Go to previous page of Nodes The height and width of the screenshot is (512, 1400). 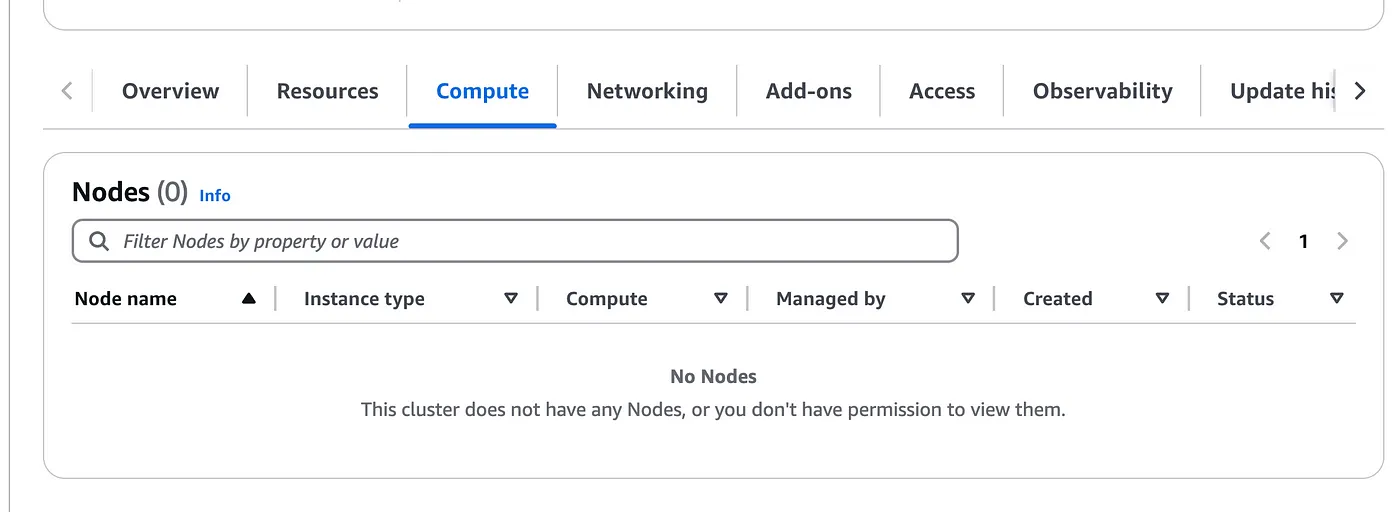[x=1265, y=241]
